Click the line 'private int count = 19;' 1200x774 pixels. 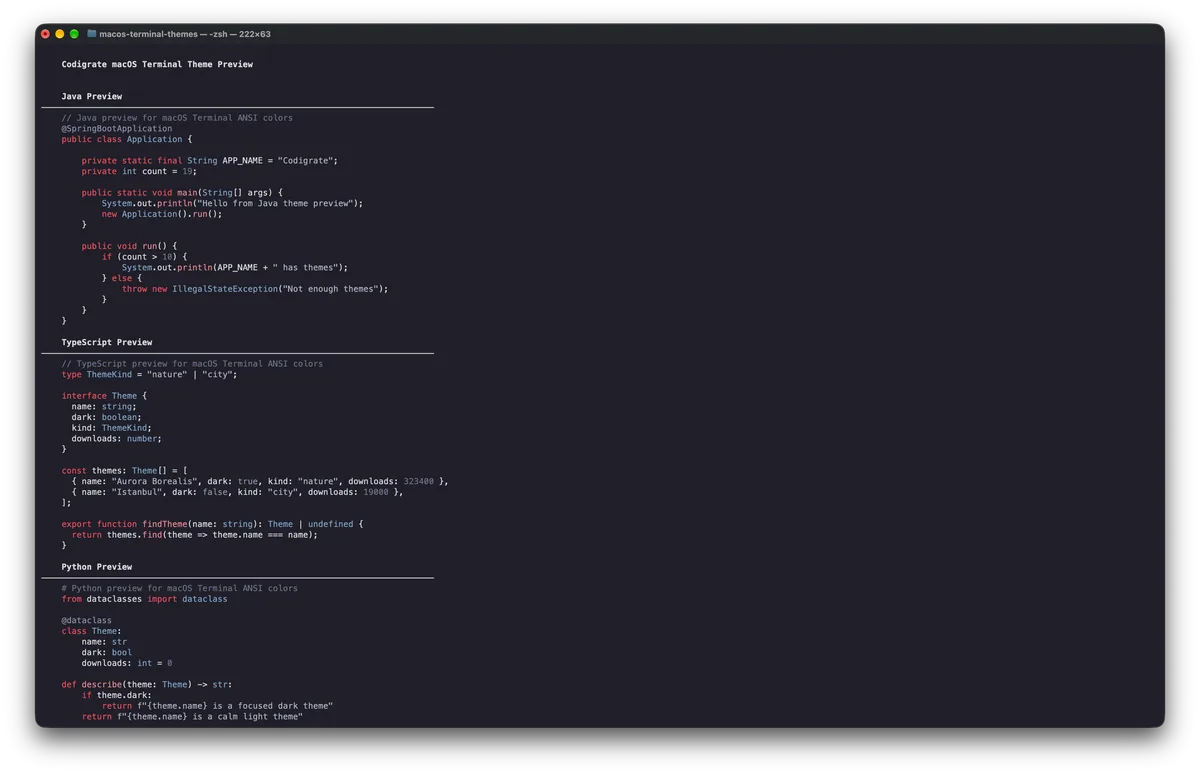pyautogui.click(x=140, y=171)
